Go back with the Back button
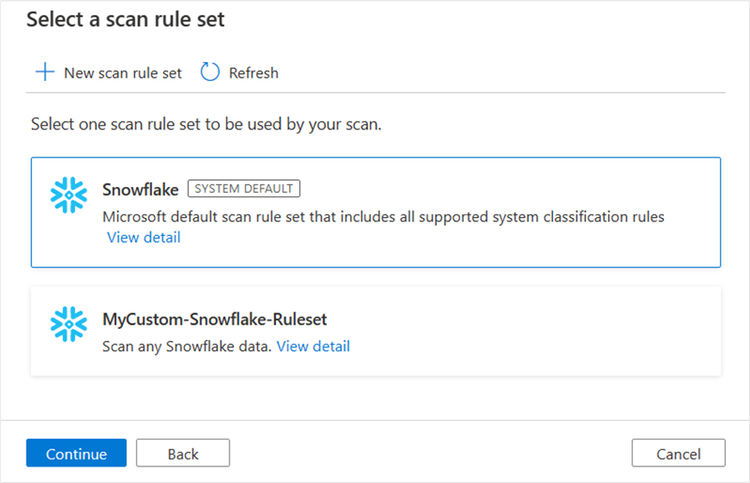This screenshot has width=750, height=483. point(183,453)
